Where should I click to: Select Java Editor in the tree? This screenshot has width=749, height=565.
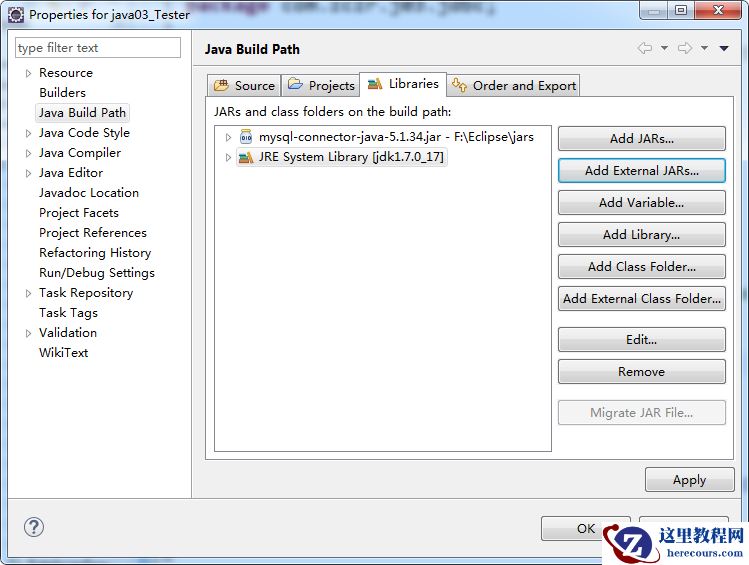click(71, 173)
